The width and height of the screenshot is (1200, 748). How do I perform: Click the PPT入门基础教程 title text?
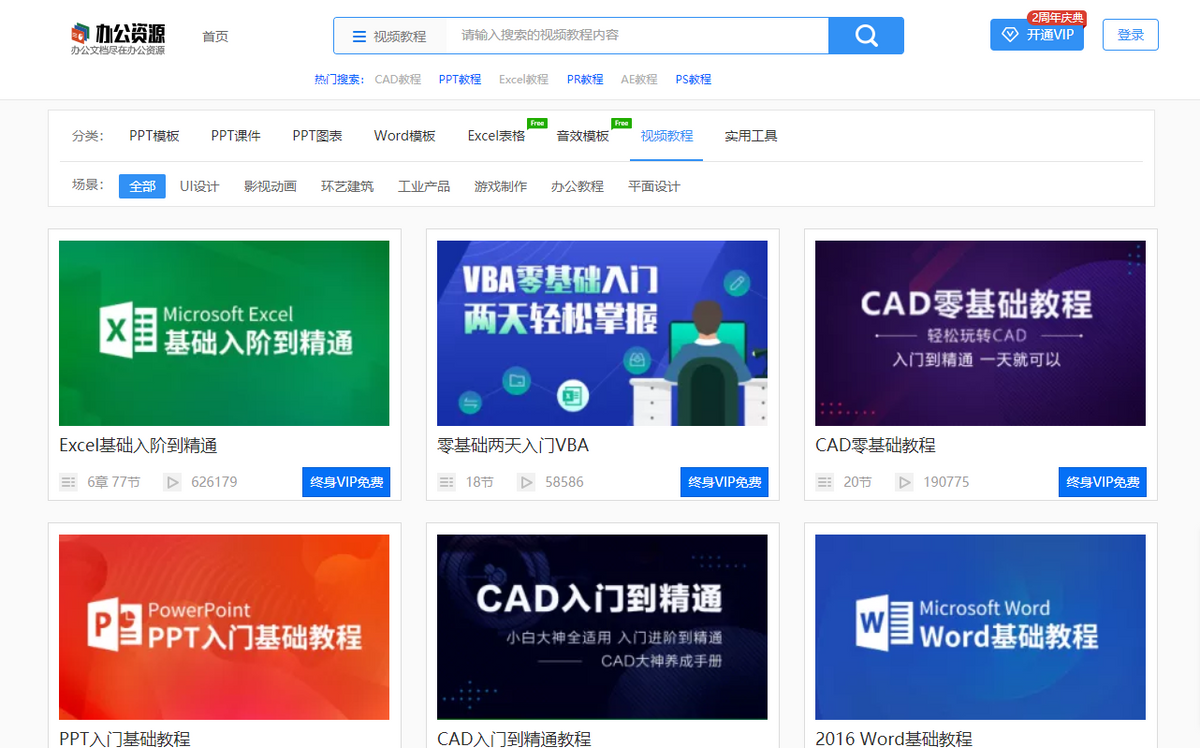tap(125, 739)
